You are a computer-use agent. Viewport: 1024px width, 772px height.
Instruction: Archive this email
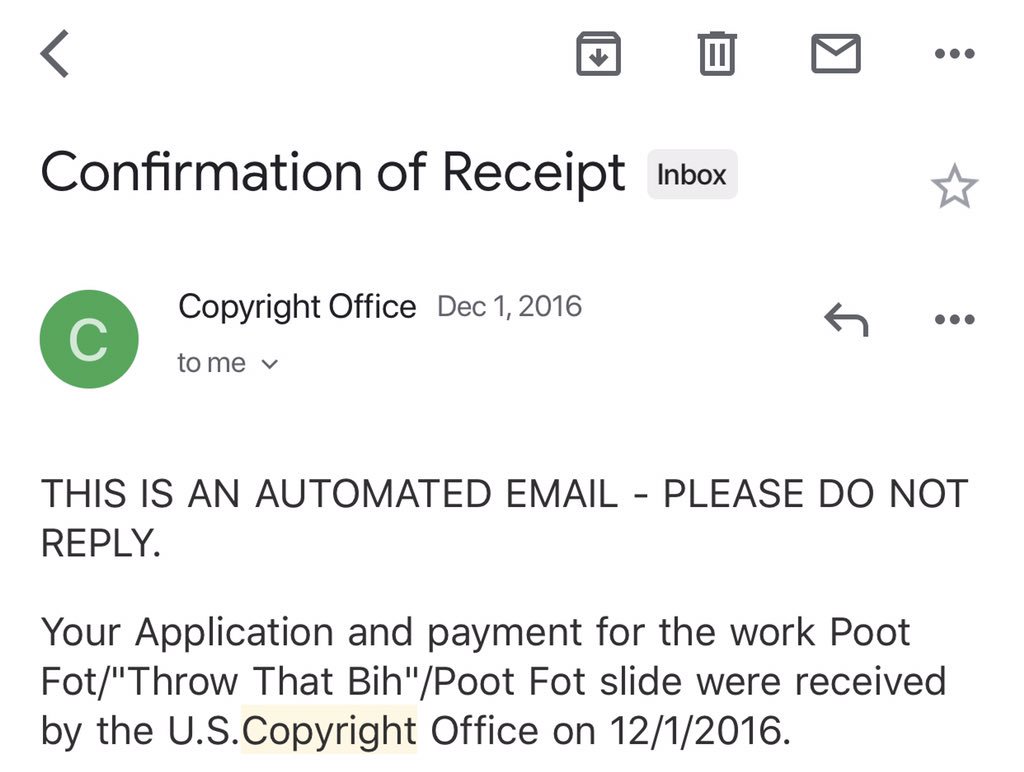coord(598,54)
